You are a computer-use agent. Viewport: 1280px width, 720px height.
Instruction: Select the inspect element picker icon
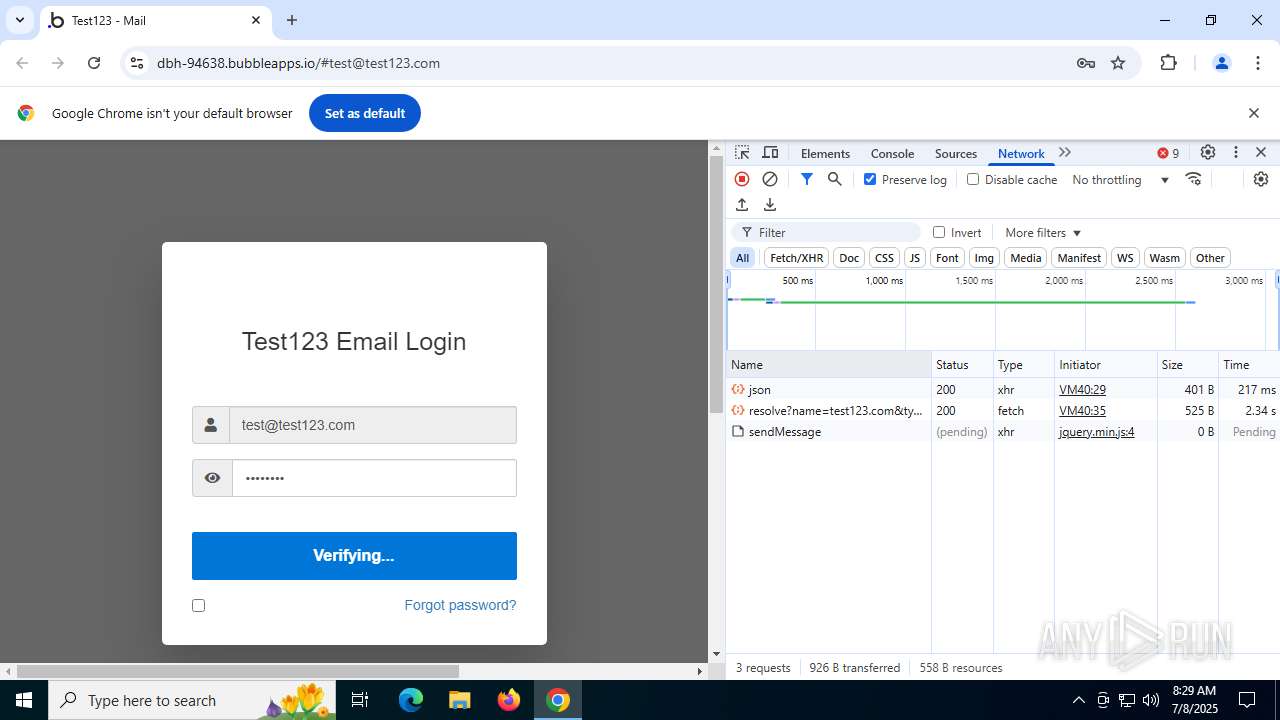coord(742,153)
